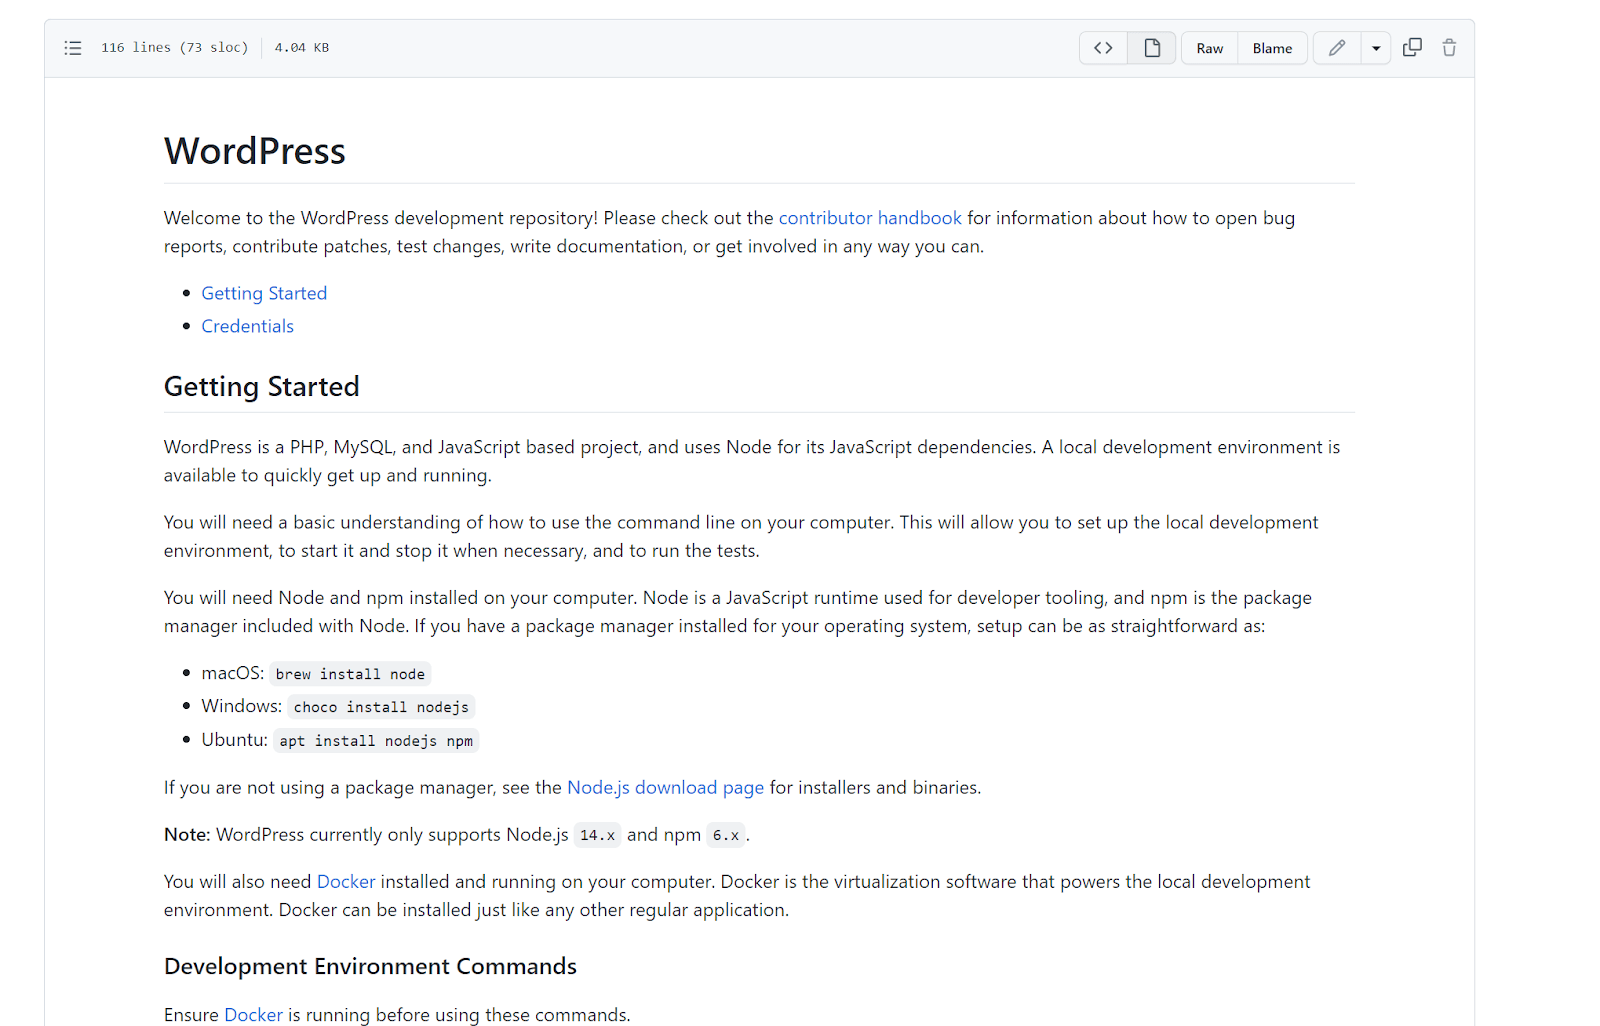Viewport: 1600px width, 1026px height.
Task: Expand the edit options dropdown caret
Action: (x=1376, y=48)
